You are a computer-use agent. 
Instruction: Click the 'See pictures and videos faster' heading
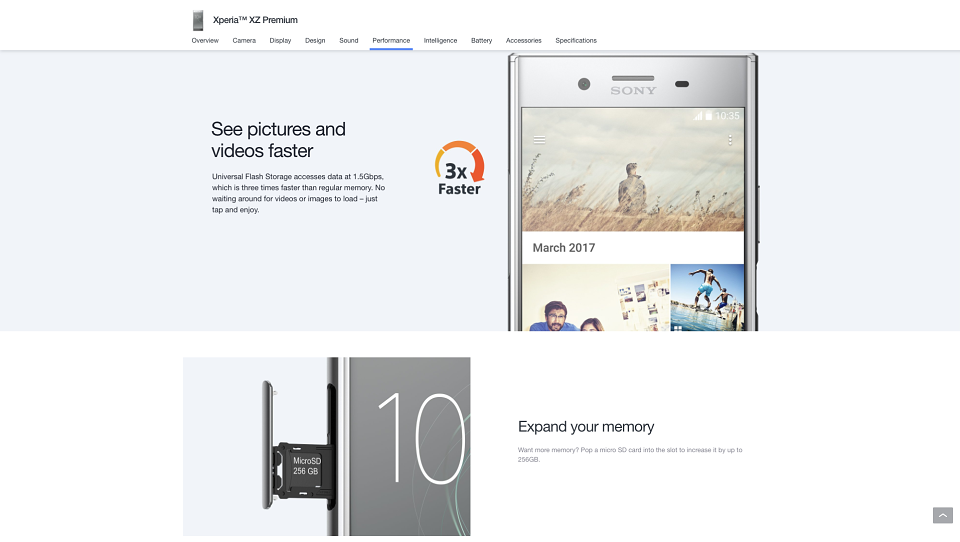coord(279,140)
